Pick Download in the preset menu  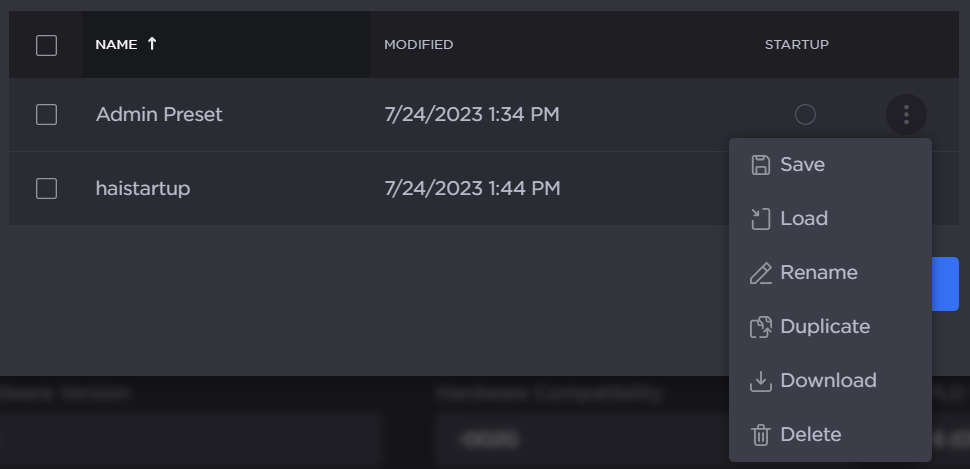click(x=828, y=381)
